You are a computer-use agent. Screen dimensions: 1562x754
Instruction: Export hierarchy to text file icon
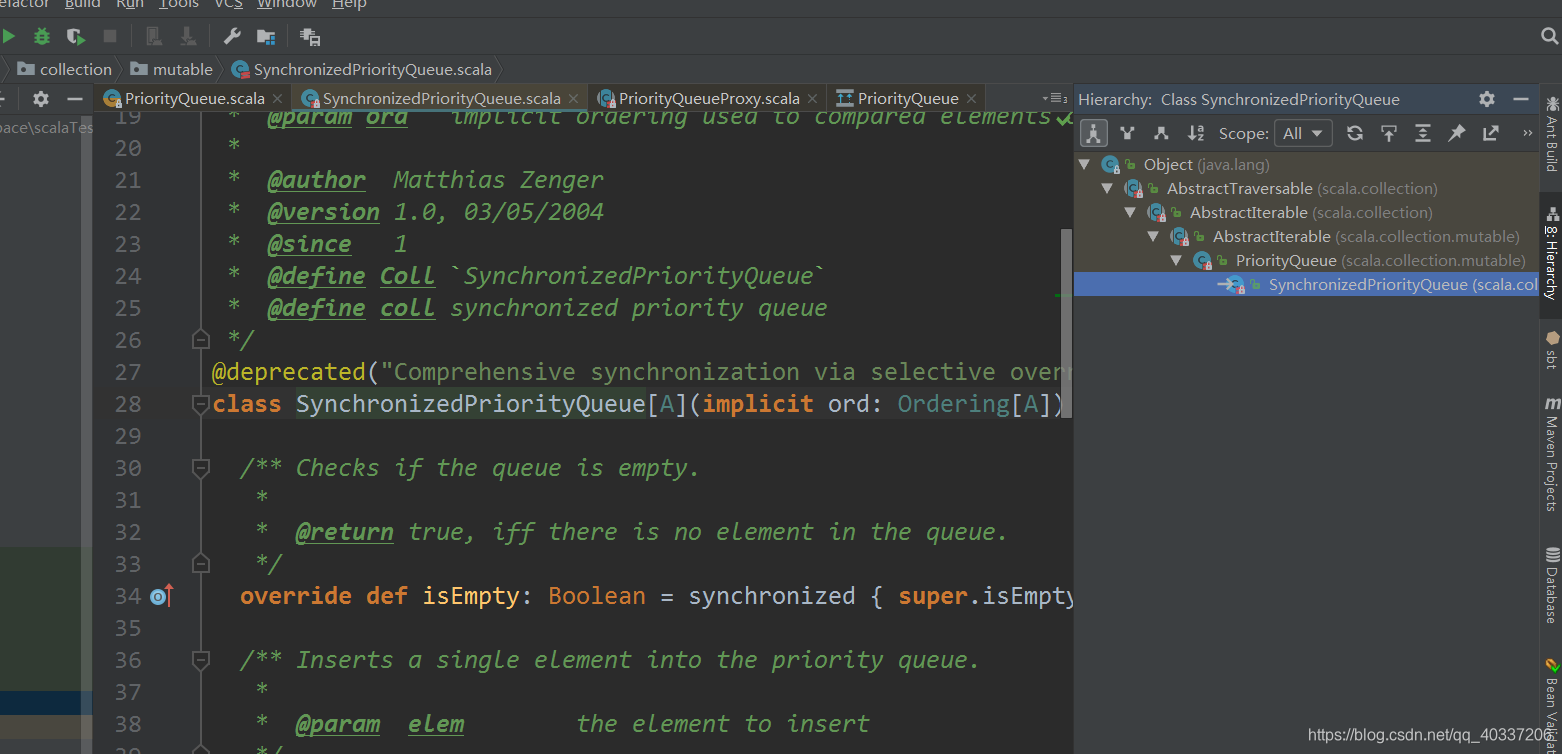1491,133
